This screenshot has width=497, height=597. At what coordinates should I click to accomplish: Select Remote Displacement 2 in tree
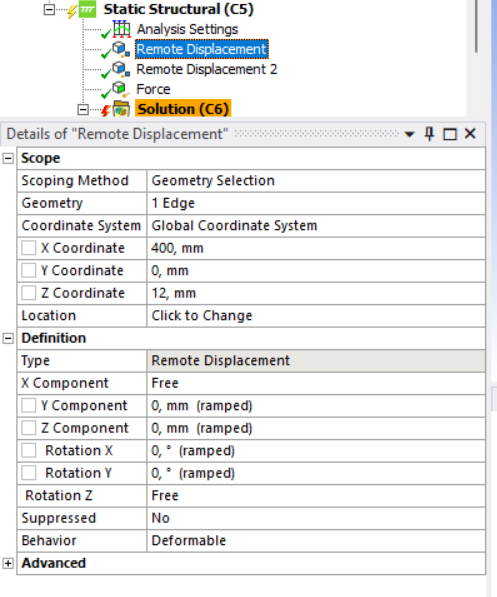coord(207,69)
